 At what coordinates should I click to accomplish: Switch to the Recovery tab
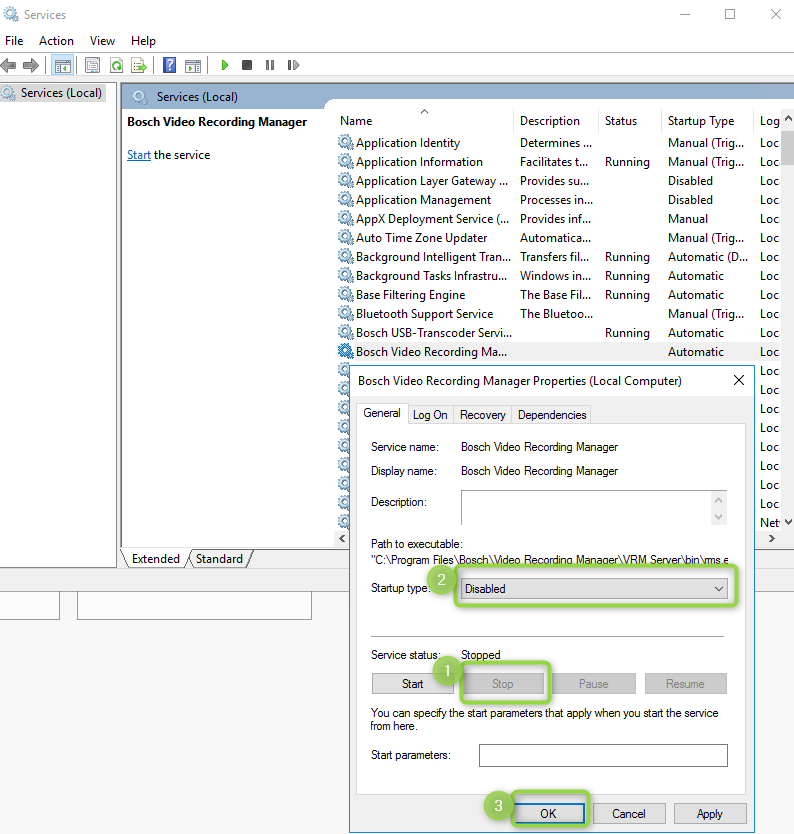(x=482, y=414)
